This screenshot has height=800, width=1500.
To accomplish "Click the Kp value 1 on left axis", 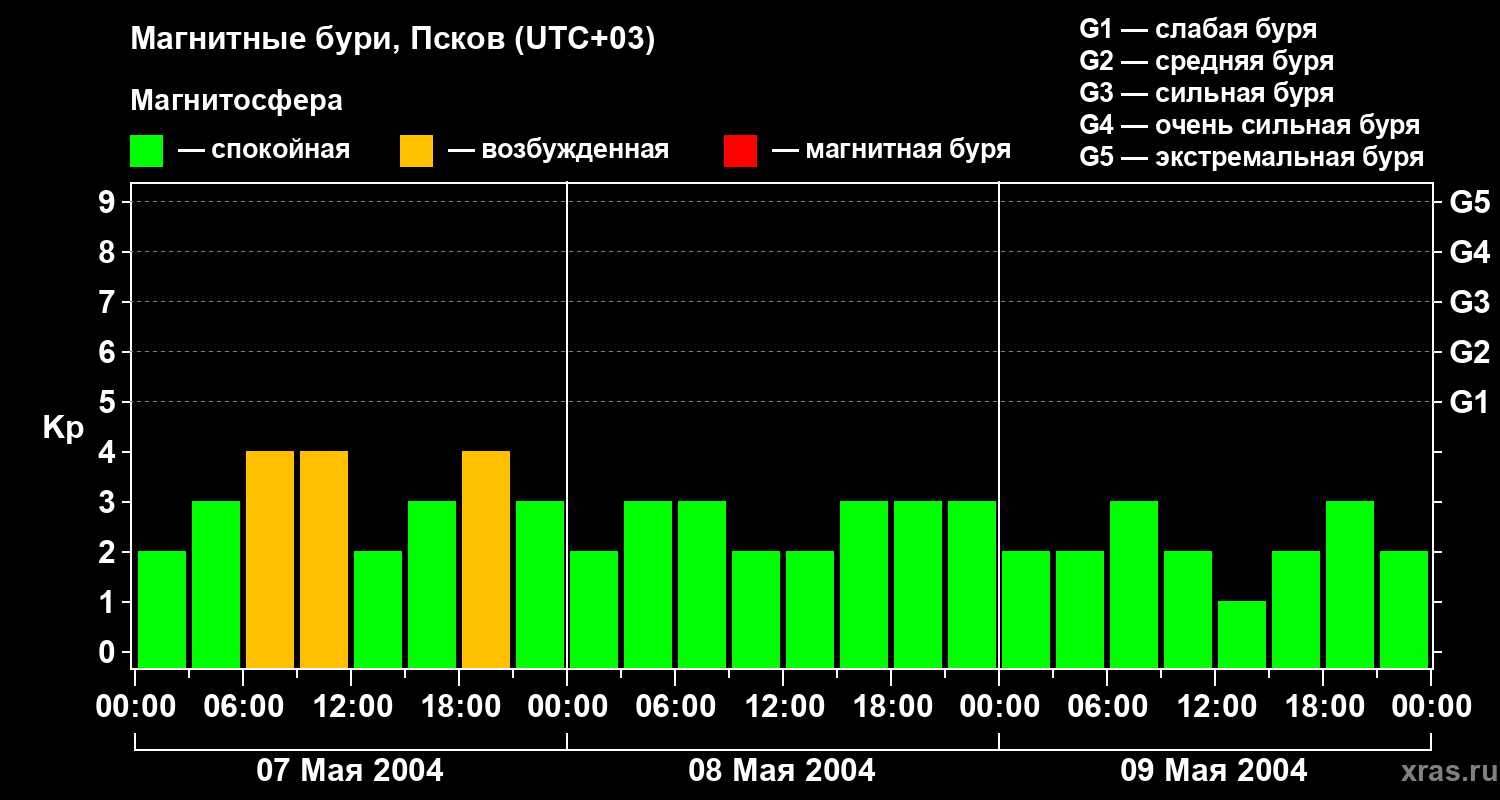I will (x=107, y=602).
